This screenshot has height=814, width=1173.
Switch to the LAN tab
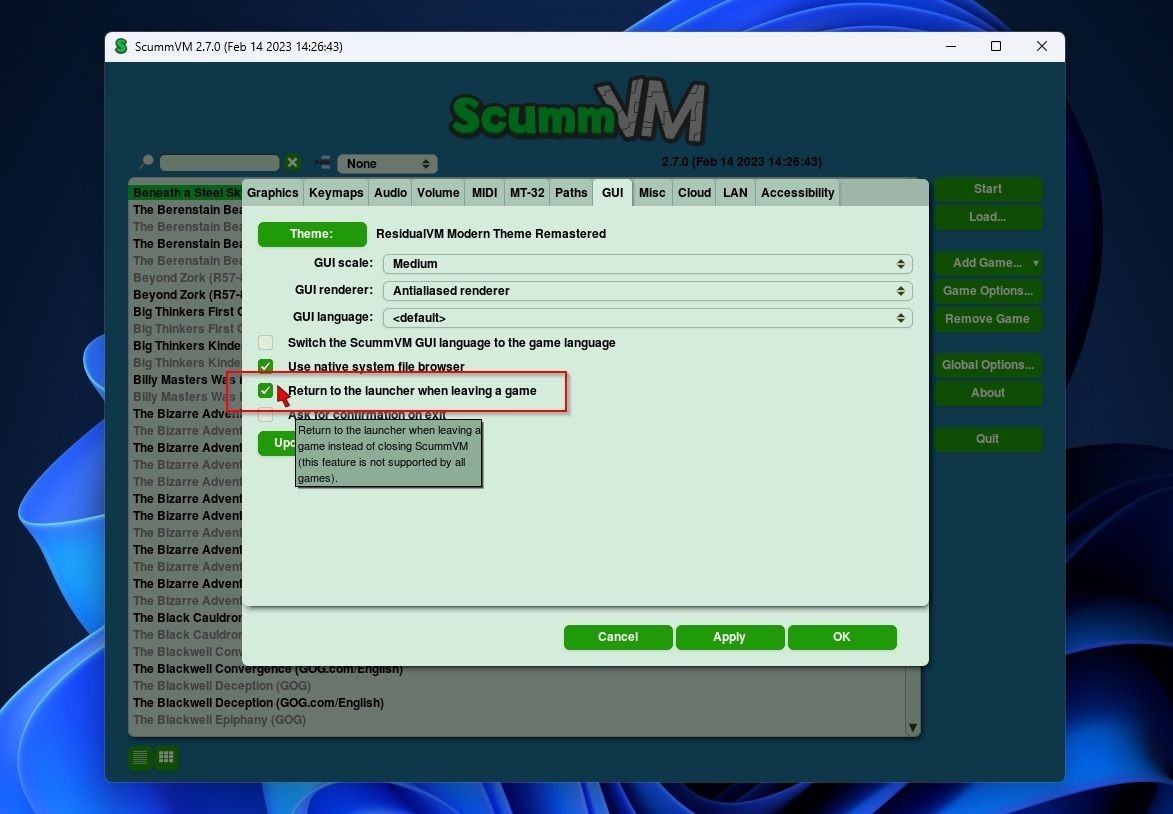[735, 193]
